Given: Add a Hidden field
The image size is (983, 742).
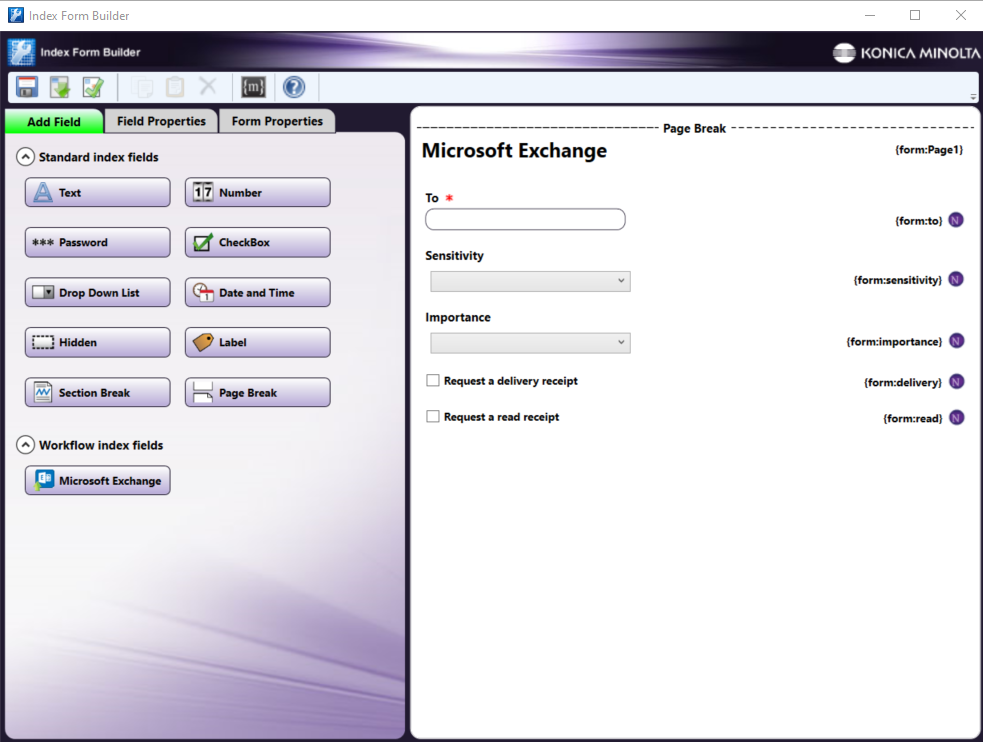Looking at the screenshot, I should tap(98, 342).
